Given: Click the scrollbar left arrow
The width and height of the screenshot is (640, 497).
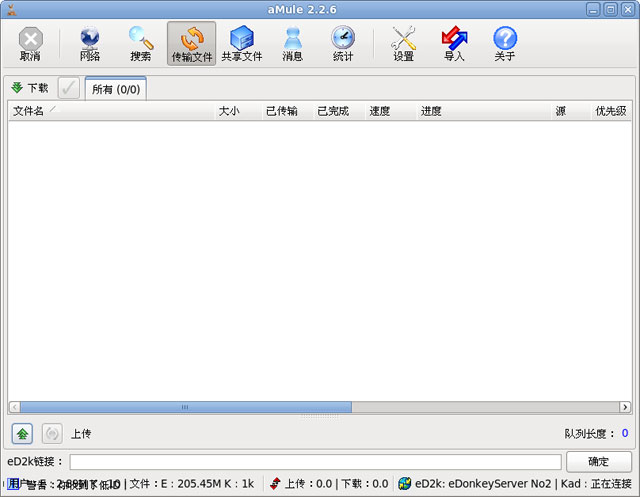Looking at the screenshot, I should tap(15, 407).
